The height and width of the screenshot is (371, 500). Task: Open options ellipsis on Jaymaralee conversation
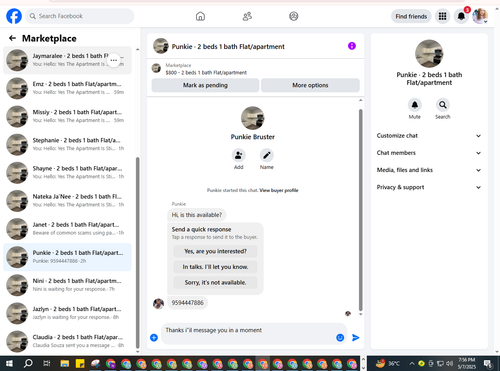[x=114, y=60]
